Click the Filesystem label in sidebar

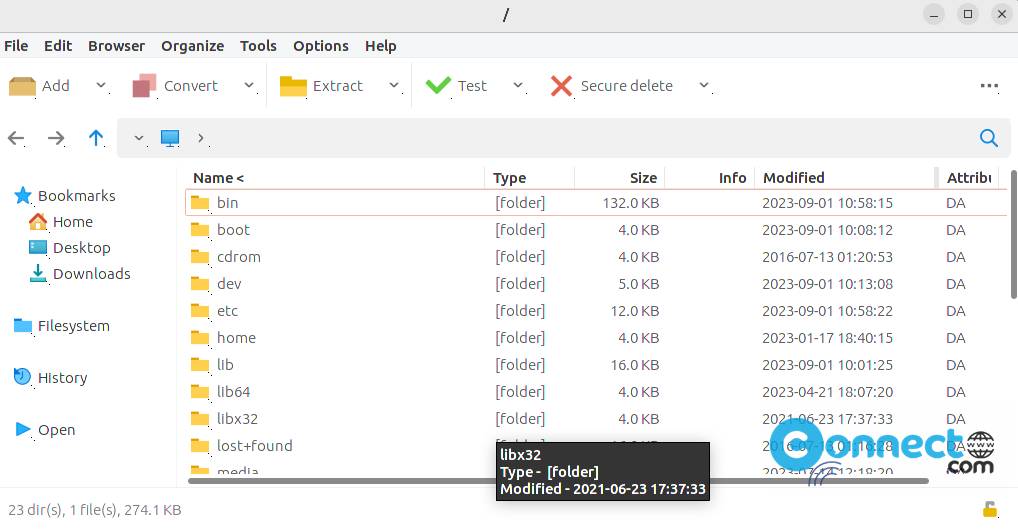tap(73, 325)
